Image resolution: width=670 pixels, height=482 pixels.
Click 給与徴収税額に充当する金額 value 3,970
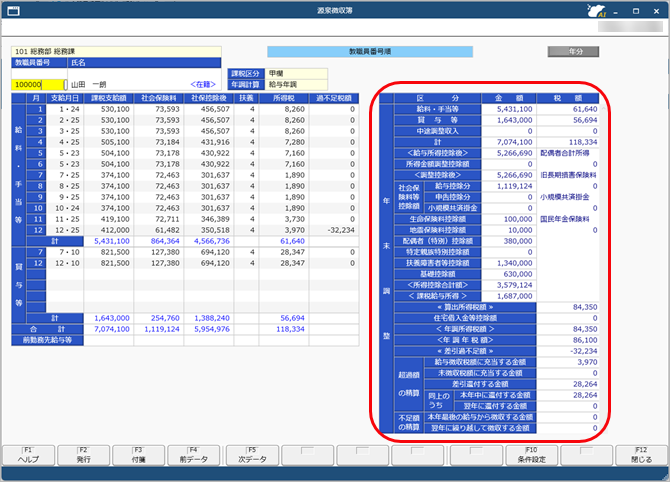pyautogui.click(x=568, y=362)
